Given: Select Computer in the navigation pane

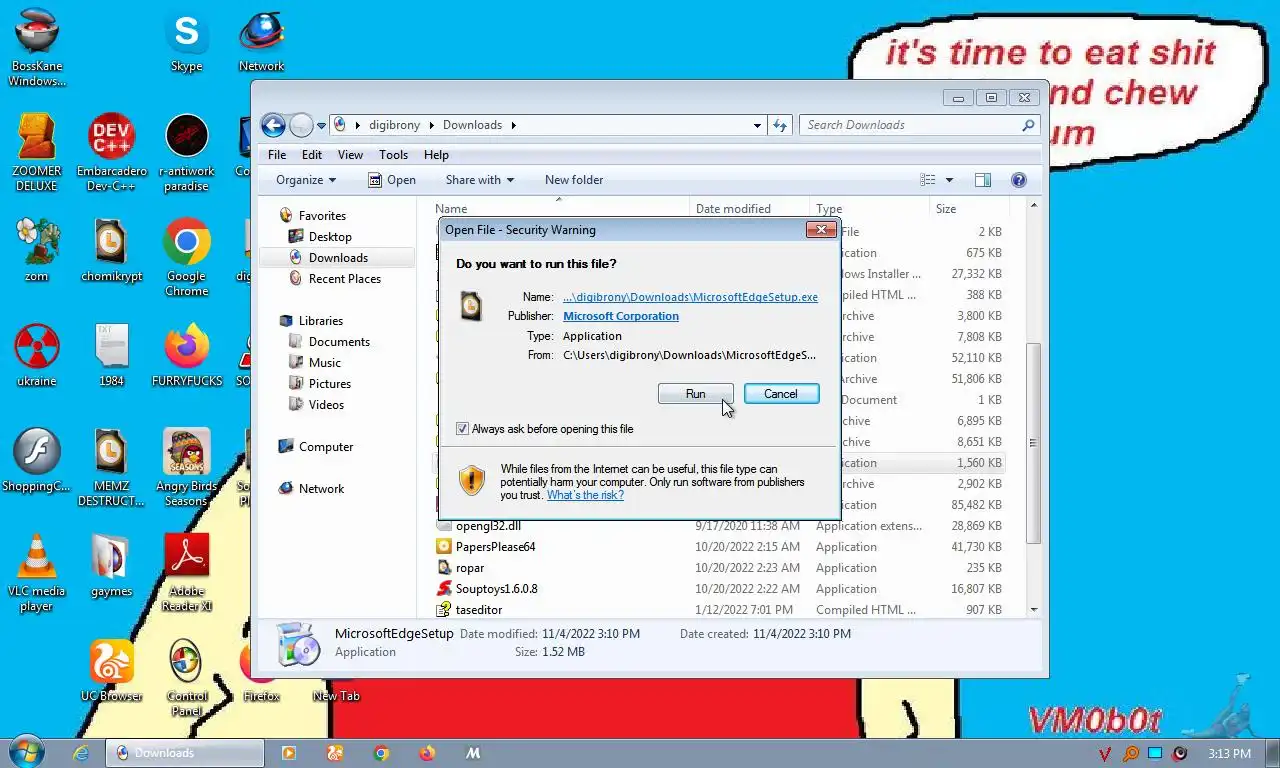Looking at the screenshot, I should coord(326,447).
